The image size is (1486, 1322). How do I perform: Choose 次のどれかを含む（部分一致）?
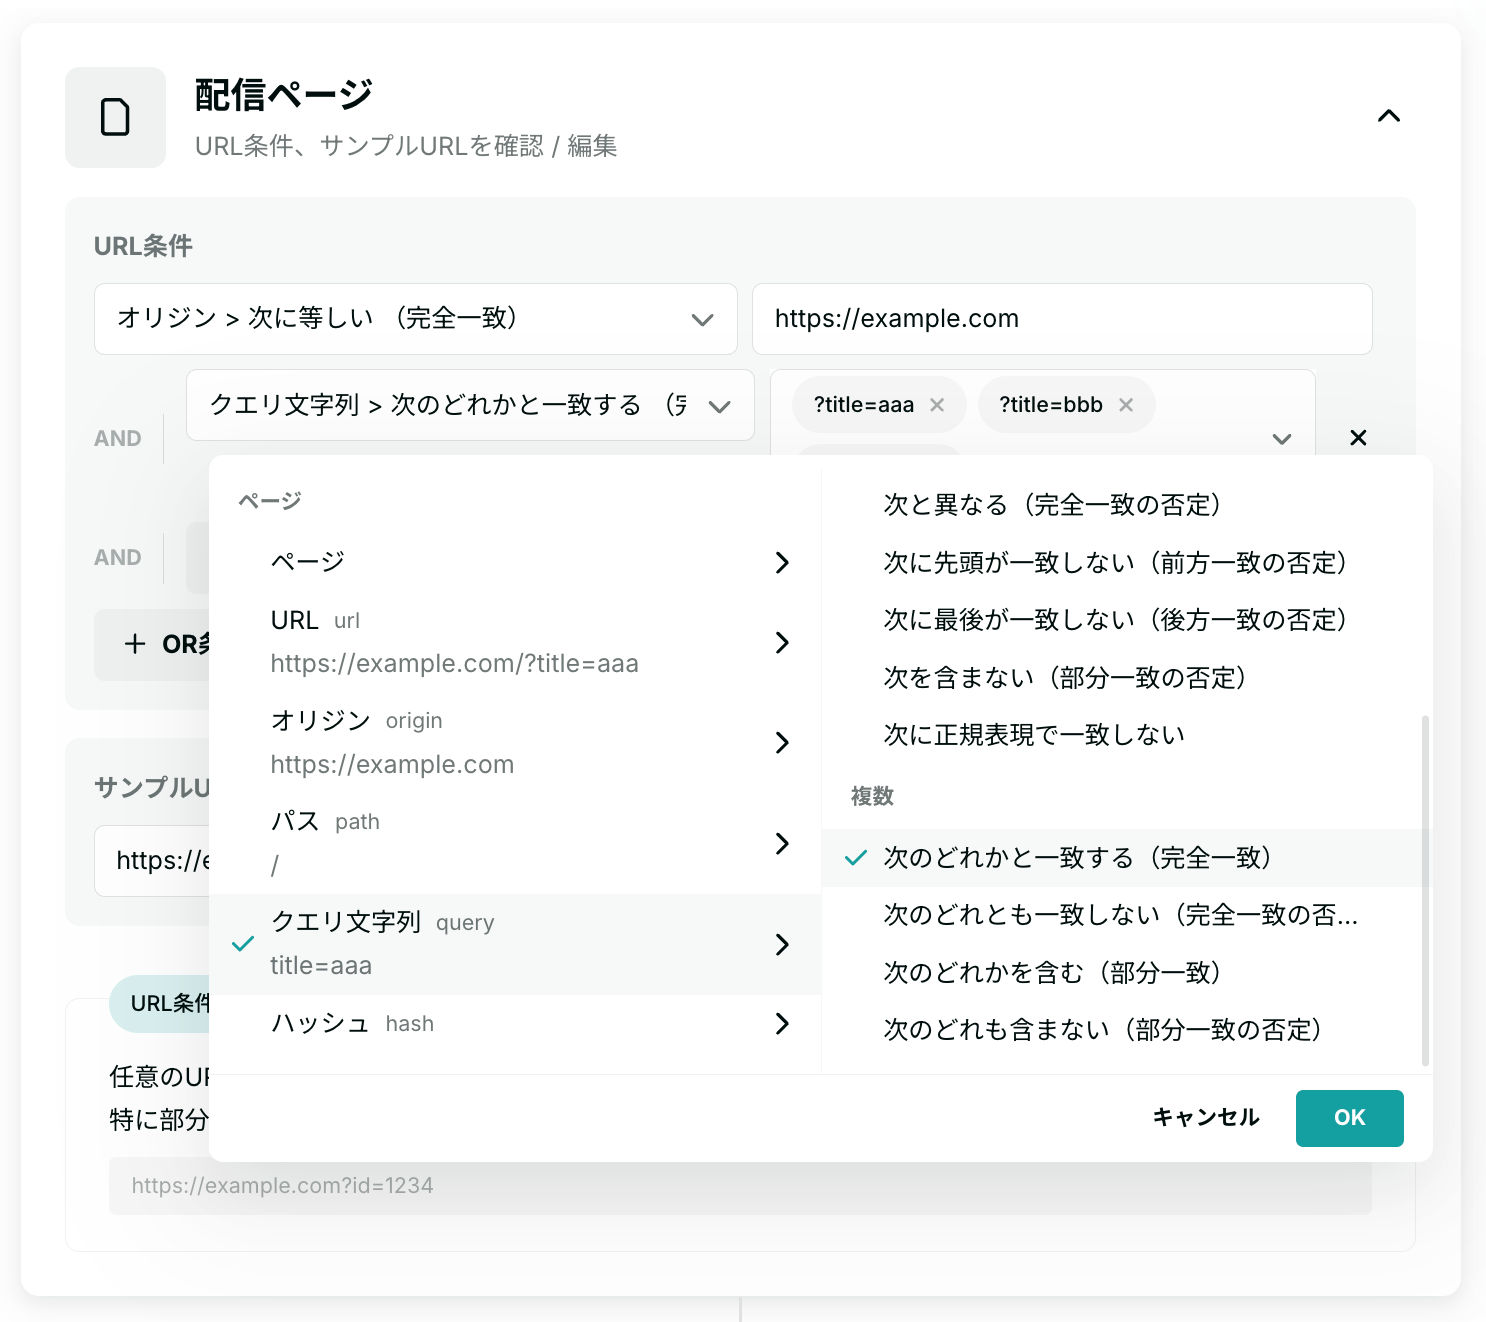pos(1051,973)
